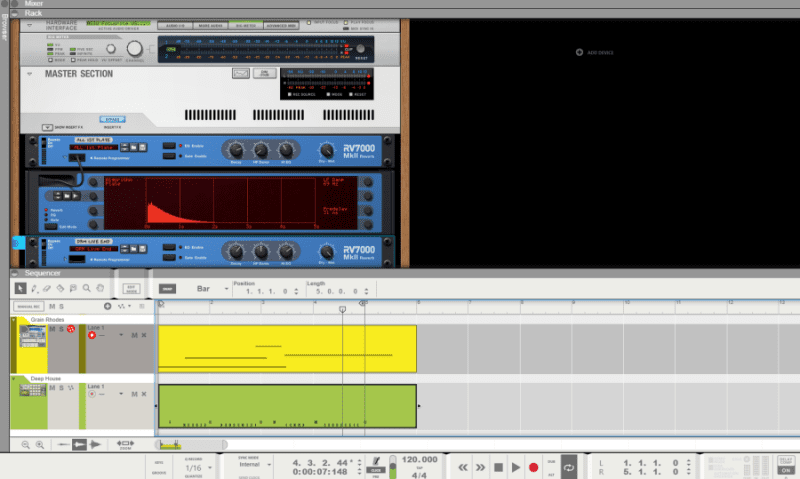
Task: Select the Mute tool in sequencer
Action: [x=73, y=288]
